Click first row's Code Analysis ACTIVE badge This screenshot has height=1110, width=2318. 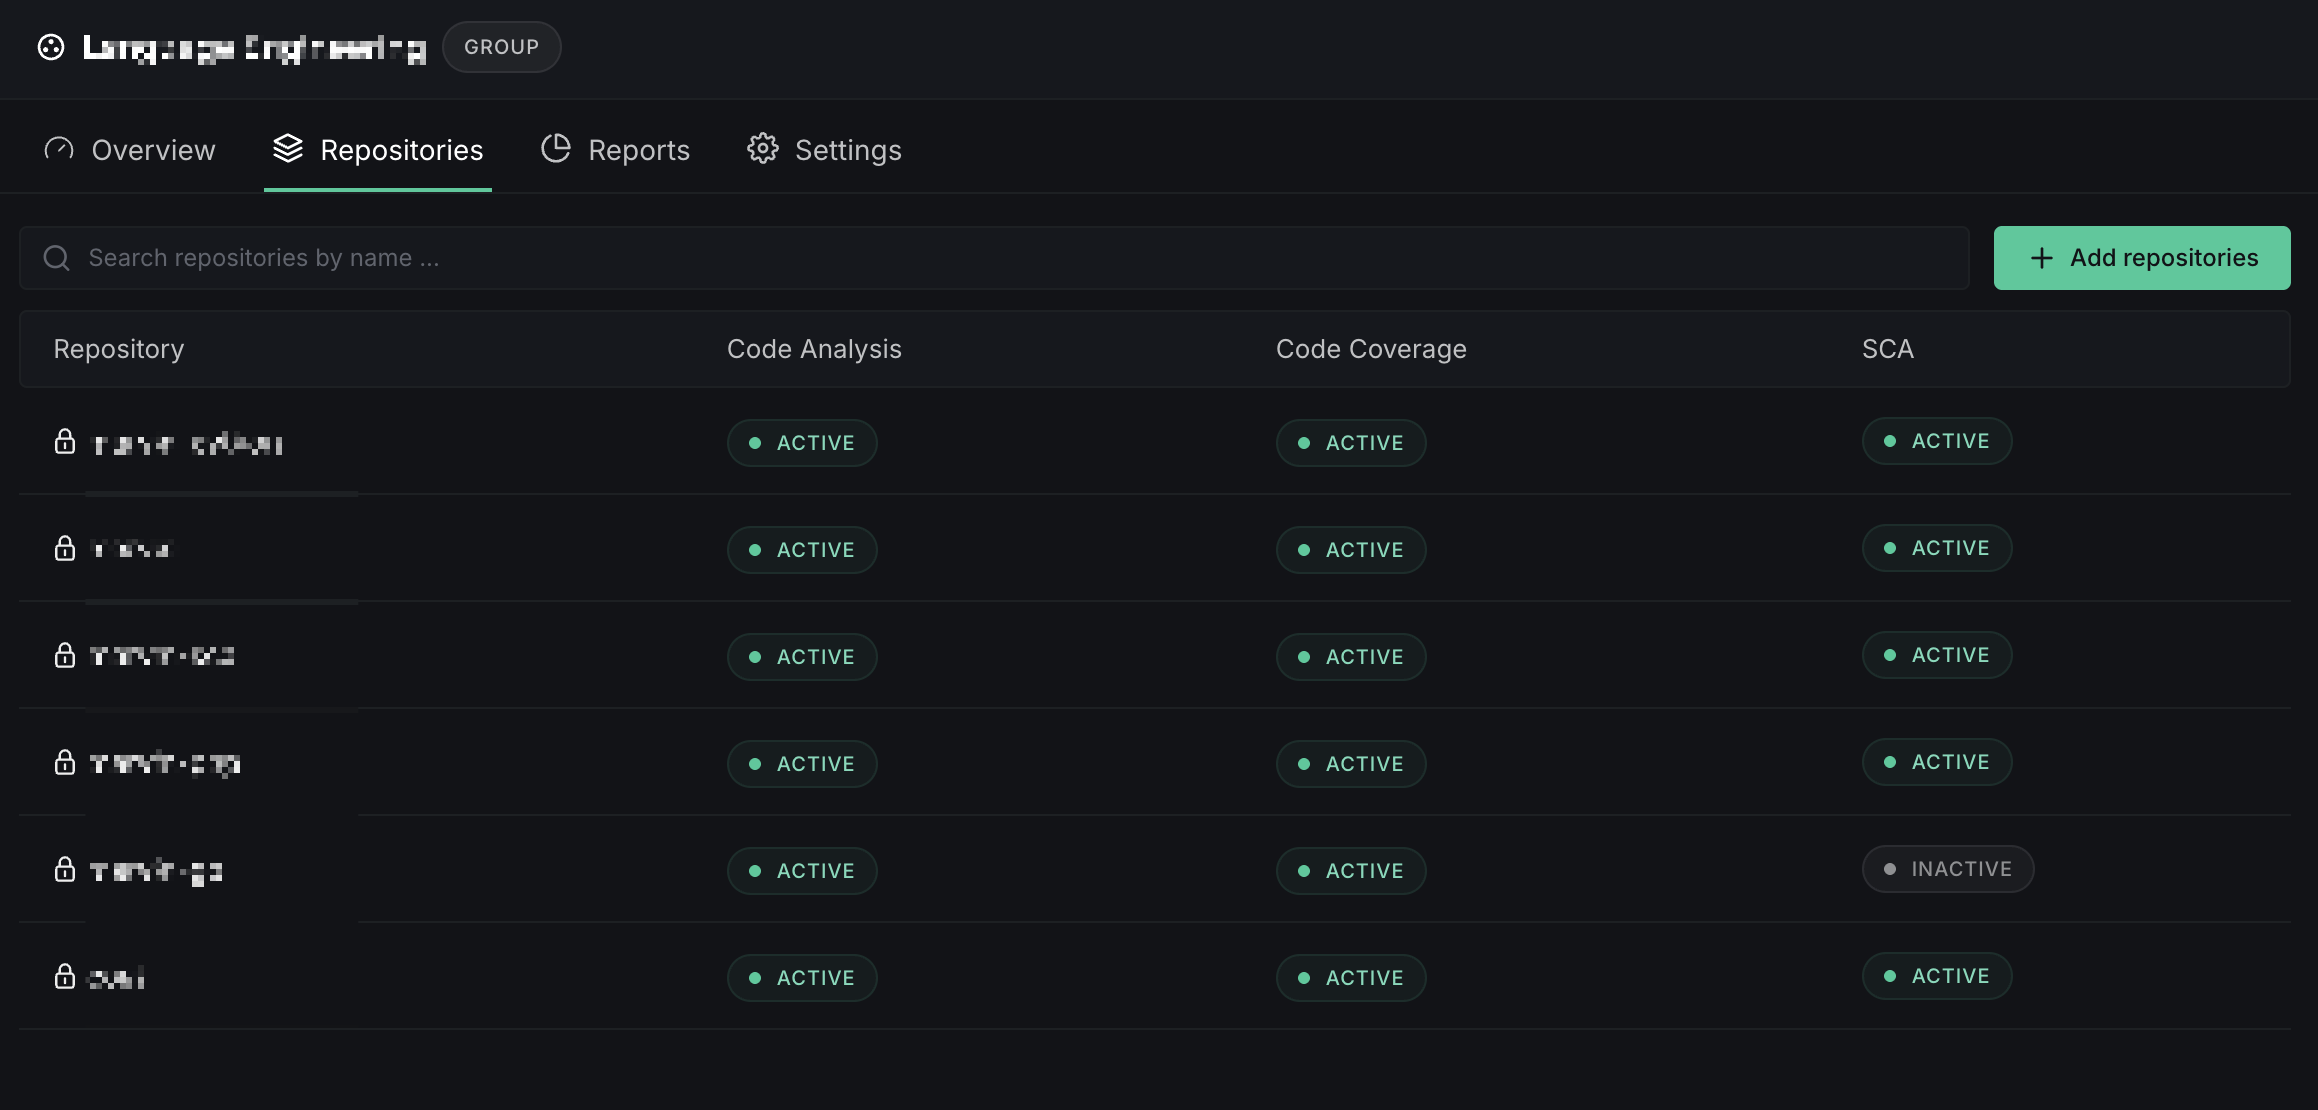[x=802, y=443]
